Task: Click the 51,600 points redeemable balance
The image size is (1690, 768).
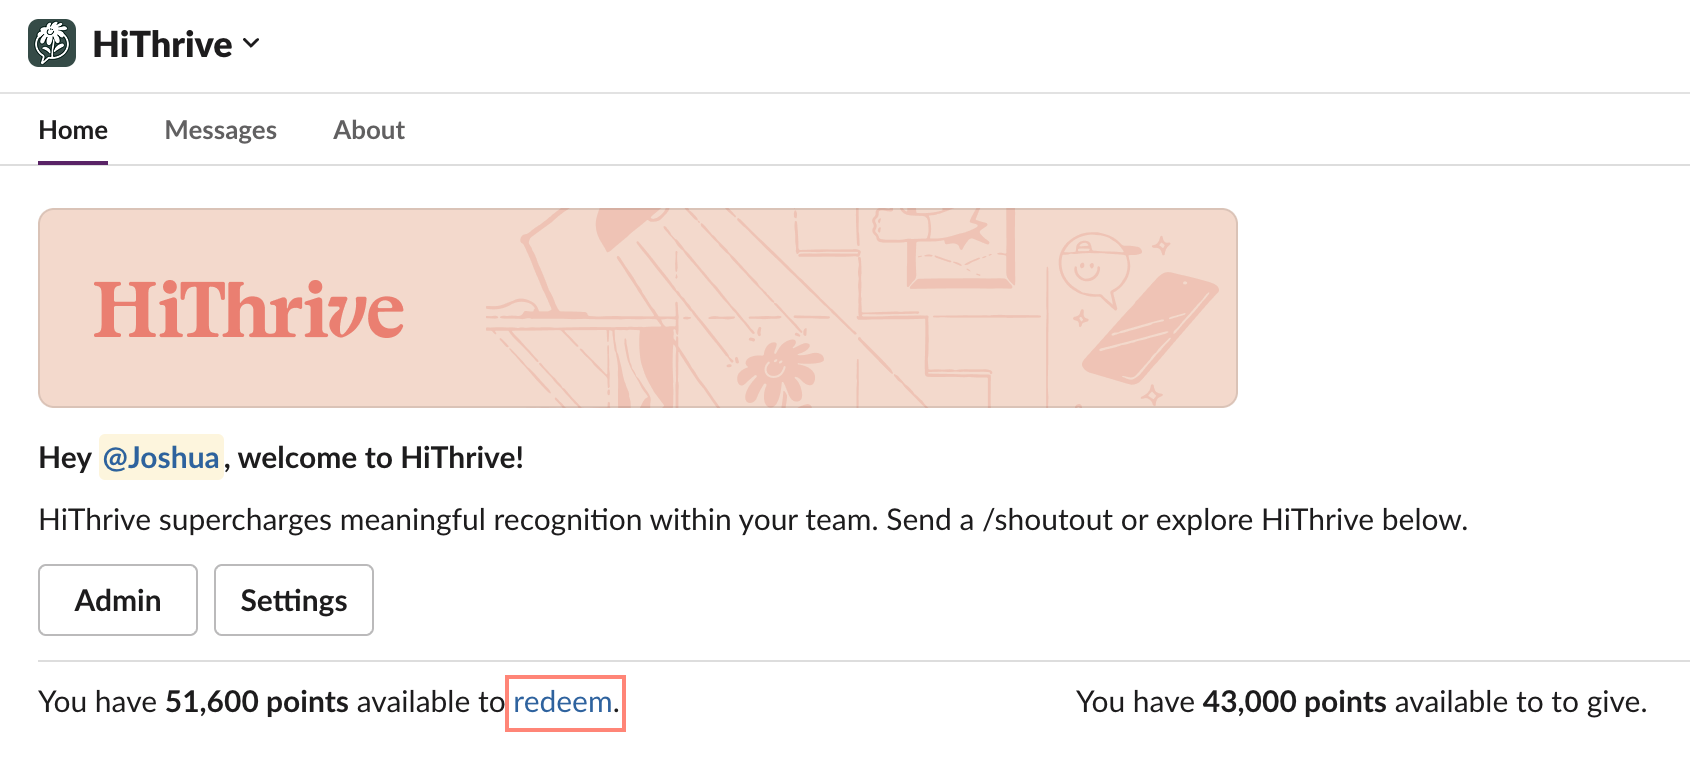Action: tap(257, 702)
